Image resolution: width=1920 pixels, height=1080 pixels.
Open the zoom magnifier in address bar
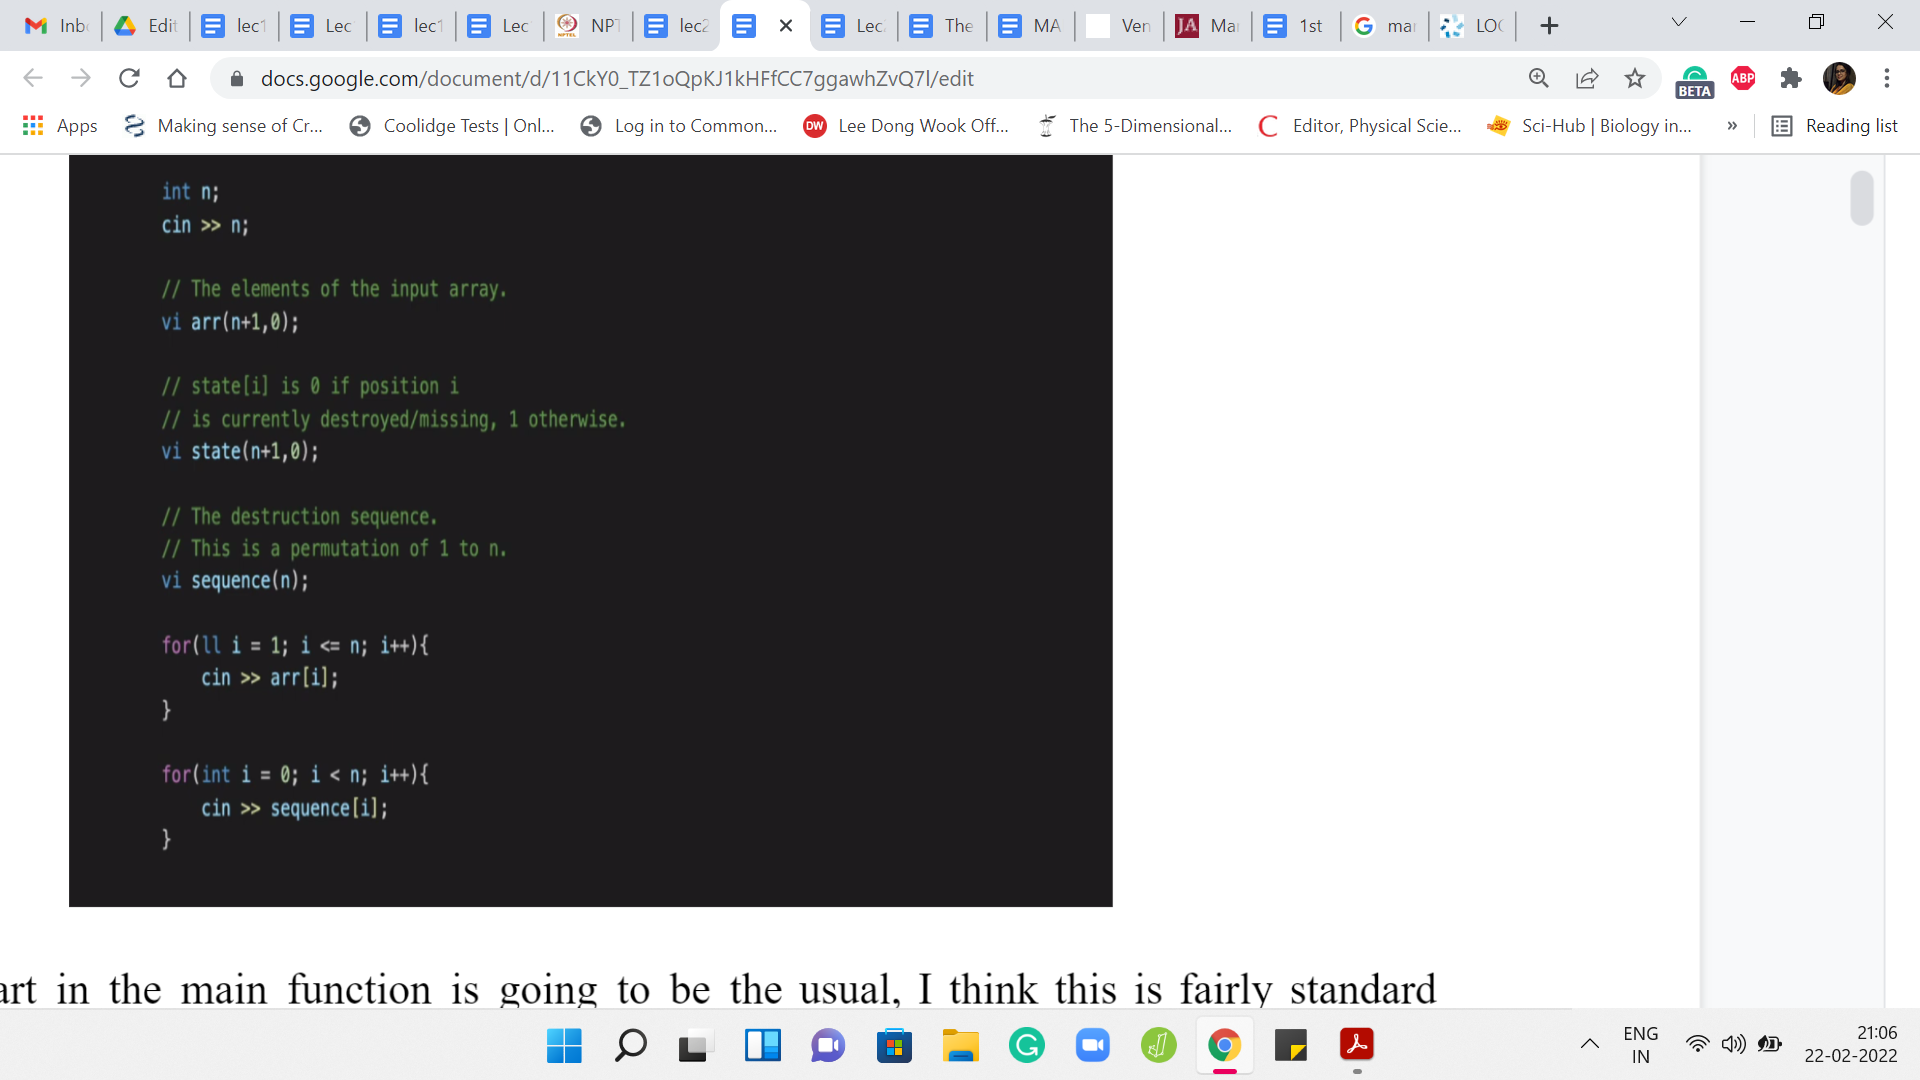pyautogui.click(x=1538, y=78)
